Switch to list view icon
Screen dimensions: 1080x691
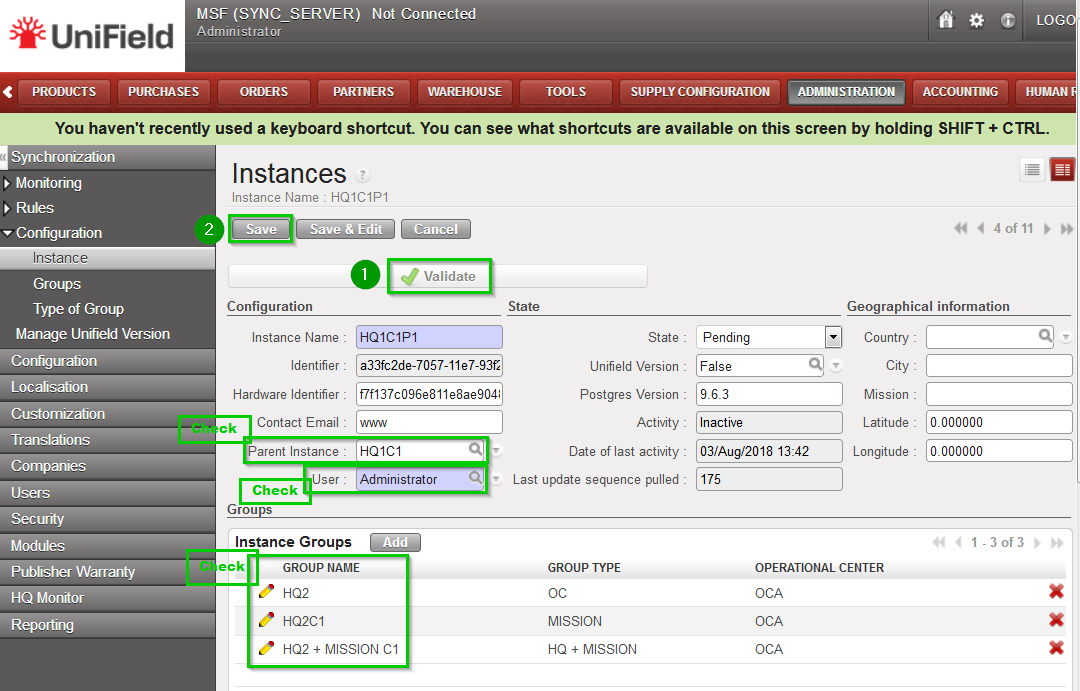1032,170
